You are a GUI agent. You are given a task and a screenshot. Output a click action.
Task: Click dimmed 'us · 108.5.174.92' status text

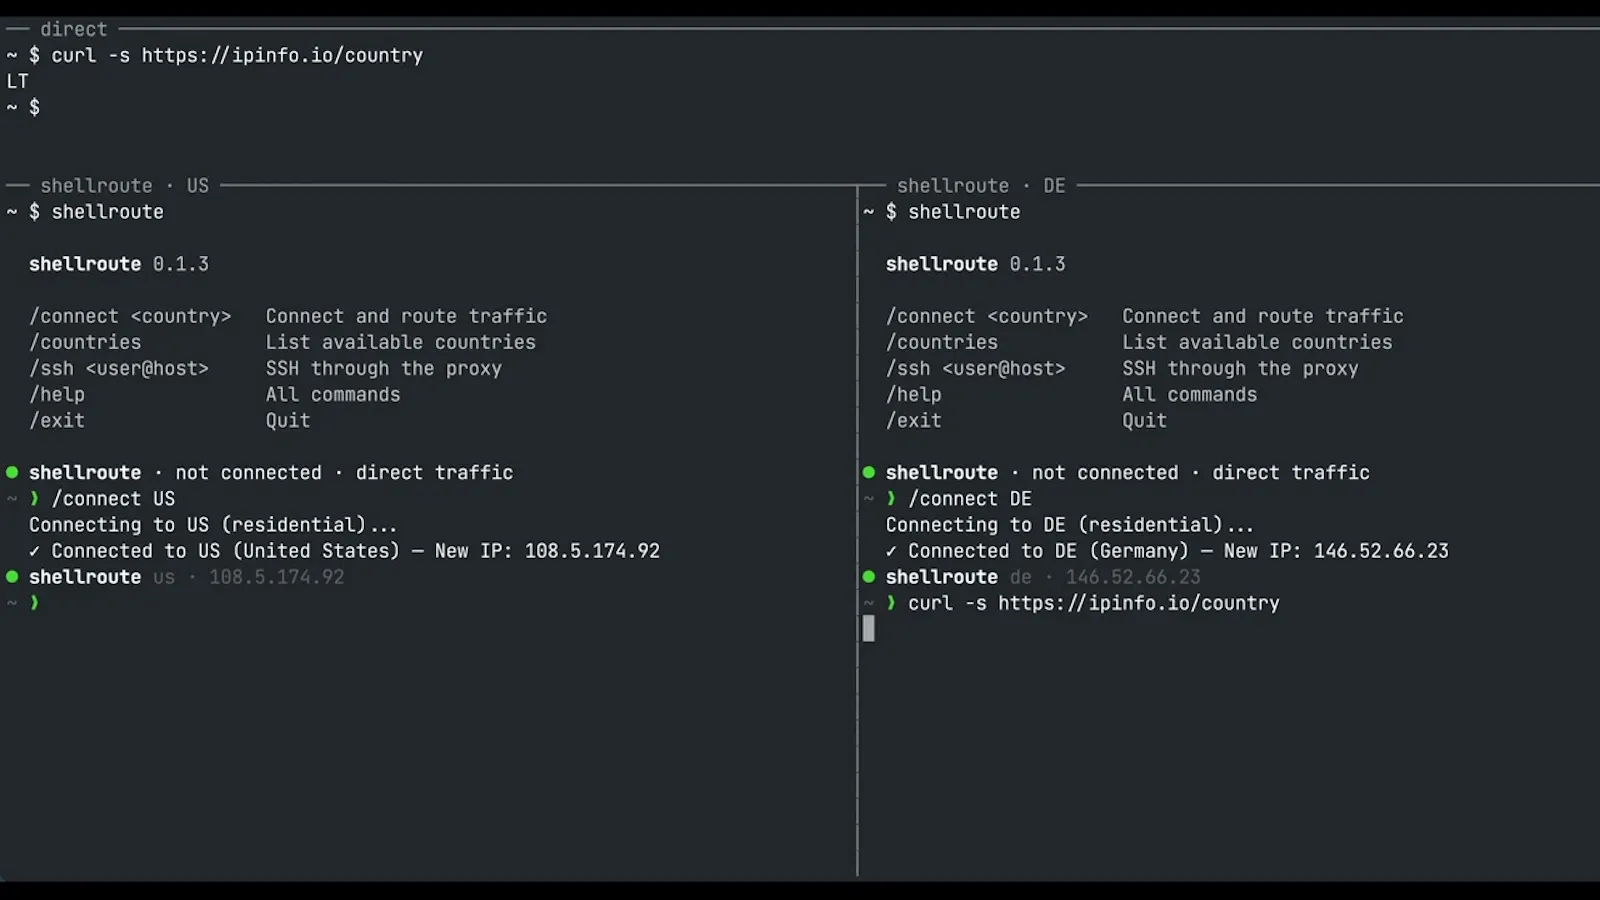pos(249,577)
